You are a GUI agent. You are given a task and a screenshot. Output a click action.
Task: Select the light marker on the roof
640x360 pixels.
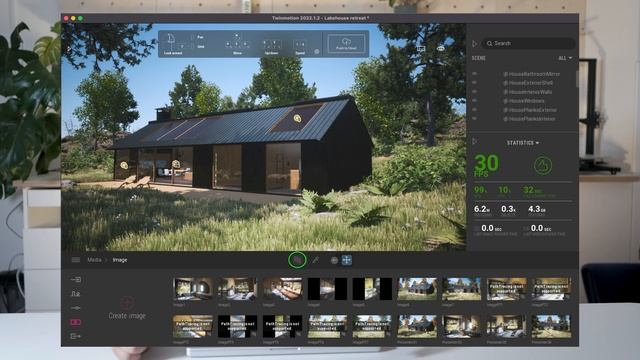click(298, 118)
